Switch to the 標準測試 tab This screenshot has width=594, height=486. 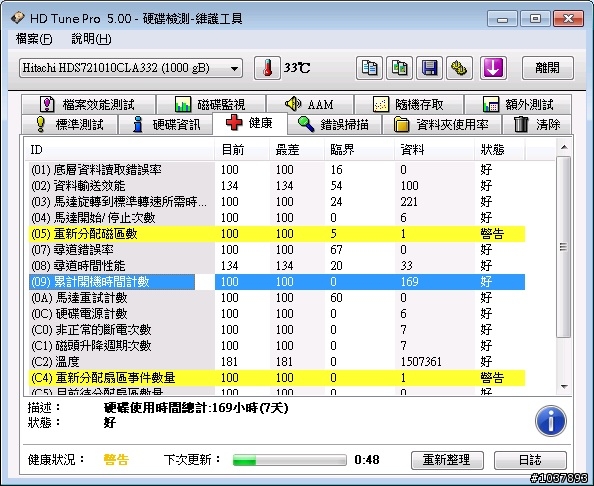(69, 124)
